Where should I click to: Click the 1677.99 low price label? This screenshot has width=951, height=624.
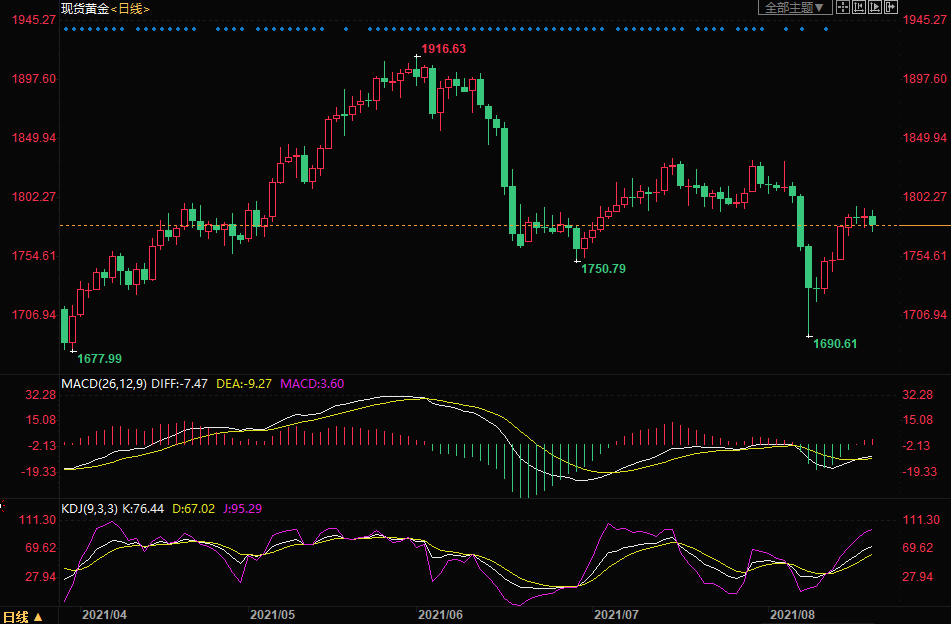click(99, 358)
